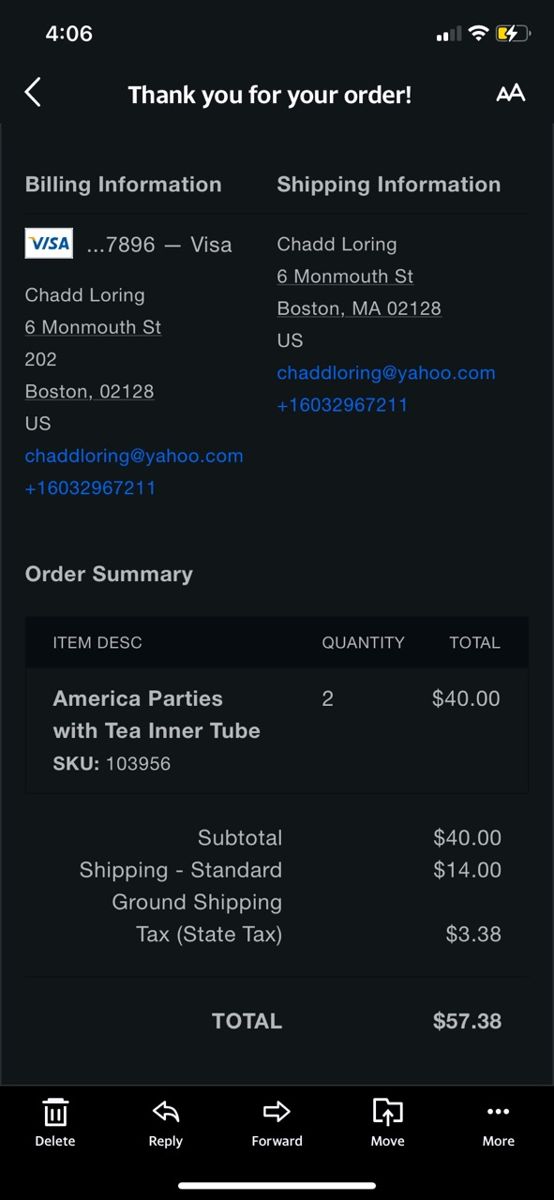Tap the back arrow in the header
The height and width of the screenshot is (1200, 554).
(33, 93)
